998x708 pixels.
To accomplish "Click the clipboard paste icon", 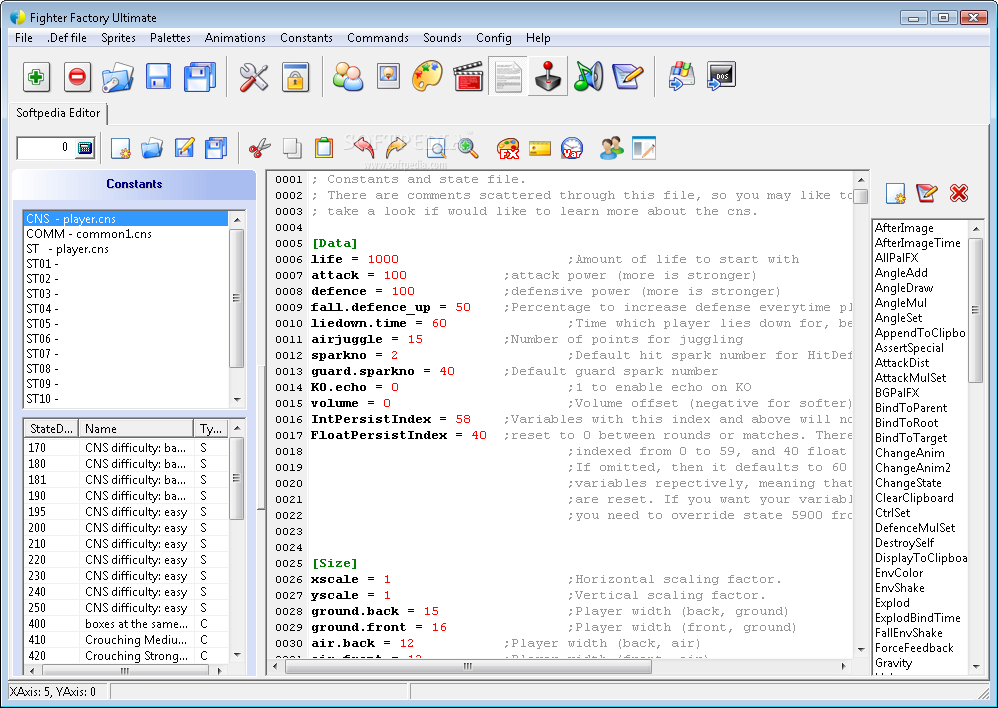I will tap(324, 148).
